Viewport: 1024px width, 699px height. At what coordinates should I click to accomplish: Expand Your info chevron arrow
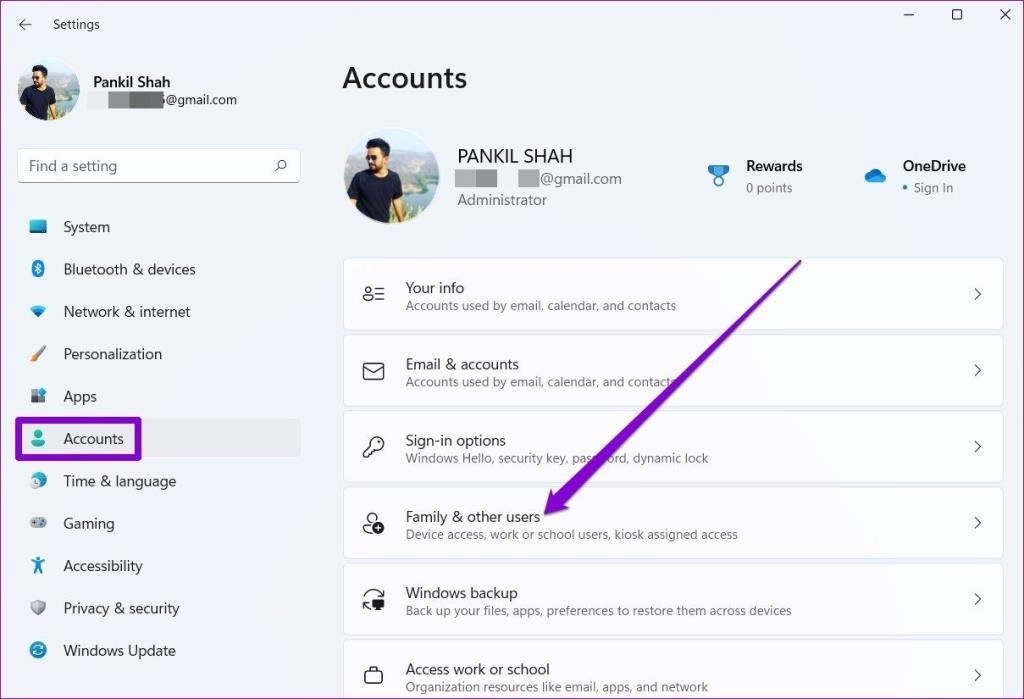(977, 294)
